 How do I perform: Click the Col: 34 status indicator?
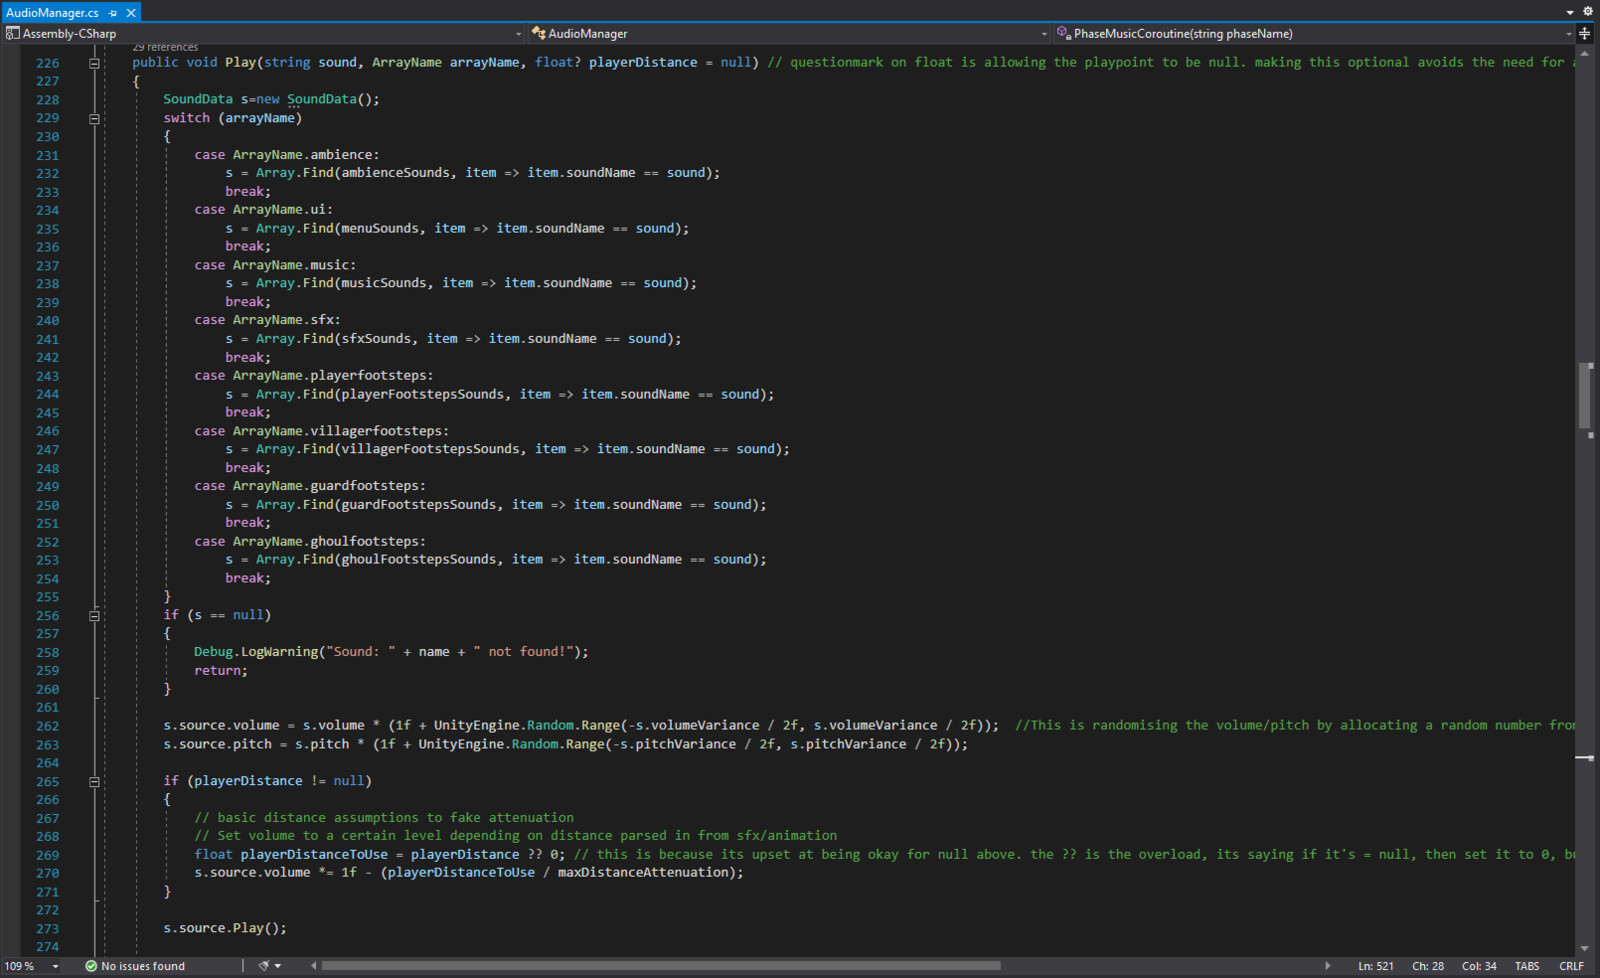pyautogui.click(x=1479, y=966)
